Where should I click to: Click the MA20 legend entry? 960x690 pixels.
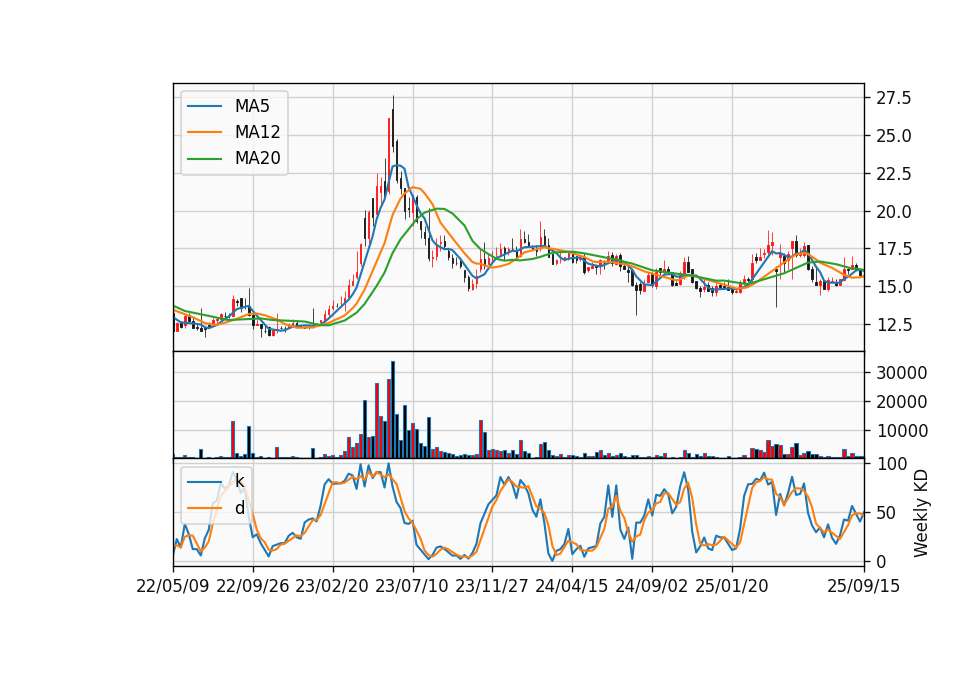pyautogui.click(x=233, y=158)
